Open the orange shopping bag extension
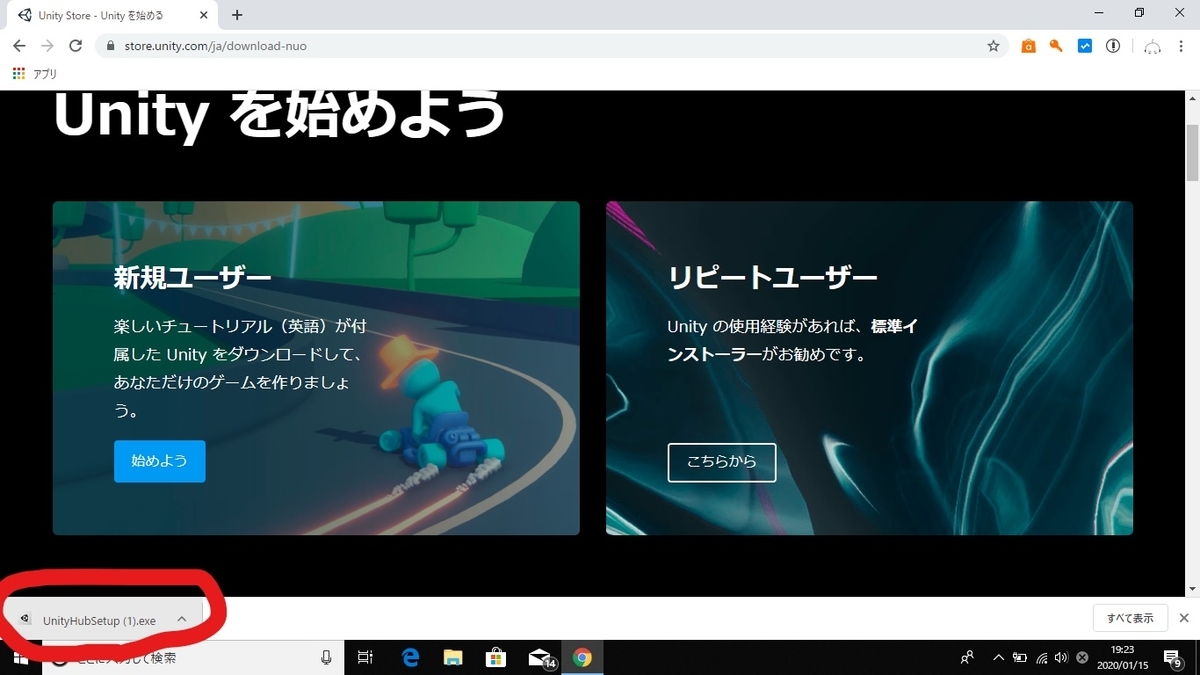The image size is (1200, 675). tap(1028, 46)
